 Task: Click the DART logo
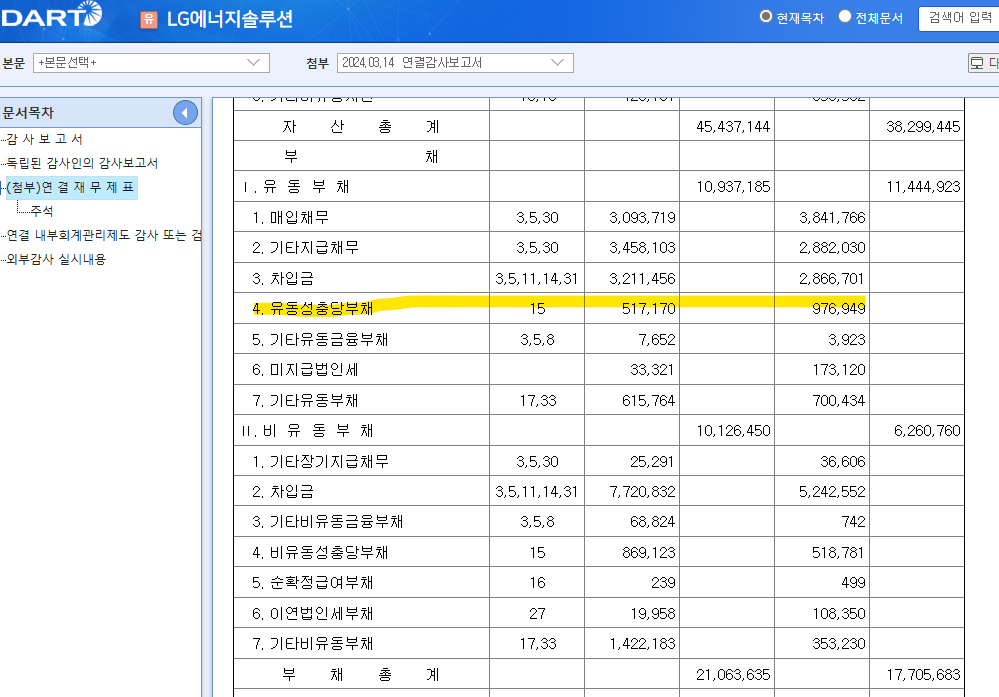point(50,15)
